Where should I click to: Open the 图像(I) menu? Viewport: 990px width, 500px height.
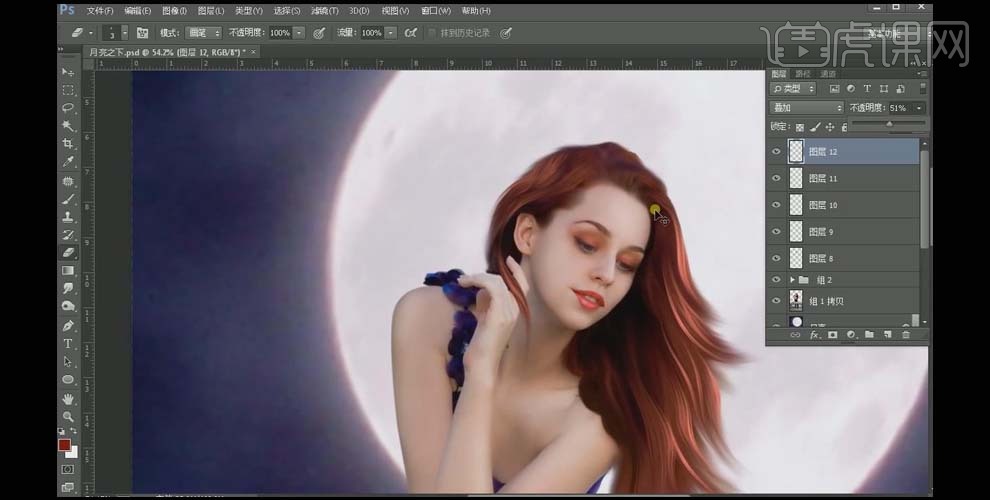[x=174, y=11]
